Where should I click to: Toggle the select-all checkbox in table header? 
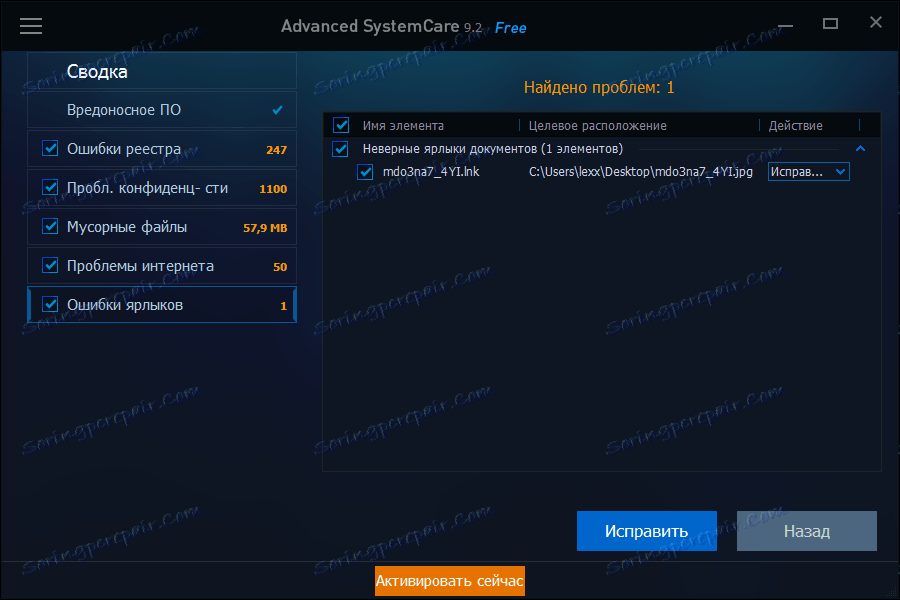(341, 125)
